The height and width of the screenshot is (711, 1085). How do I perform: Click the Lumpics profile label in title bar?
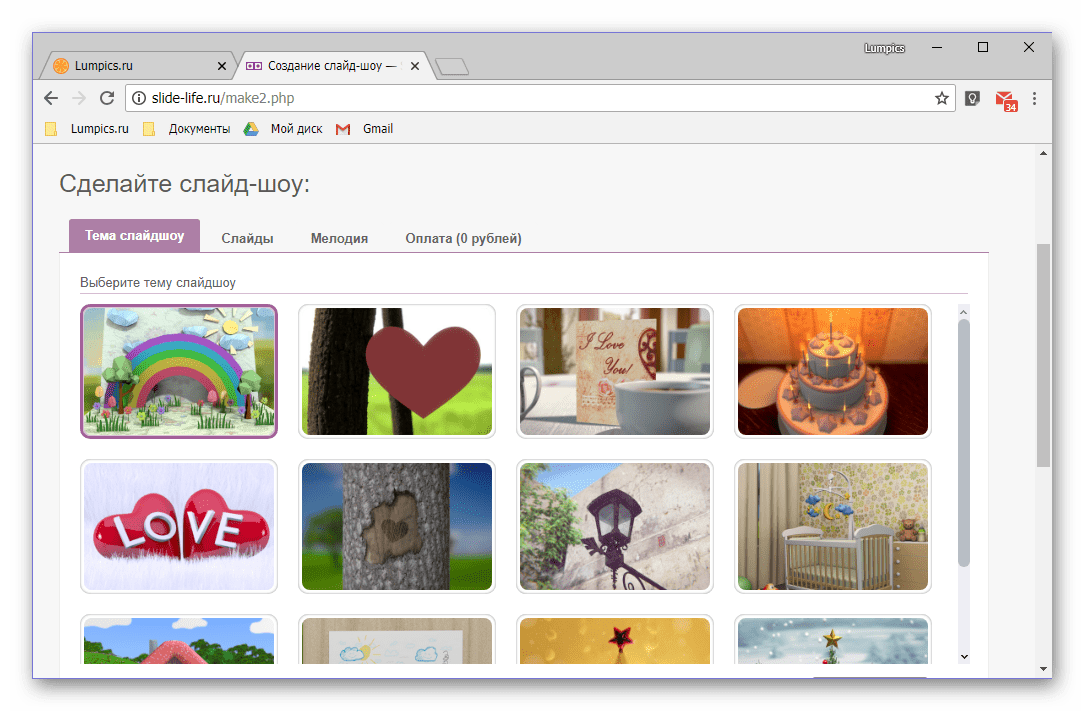884,48
